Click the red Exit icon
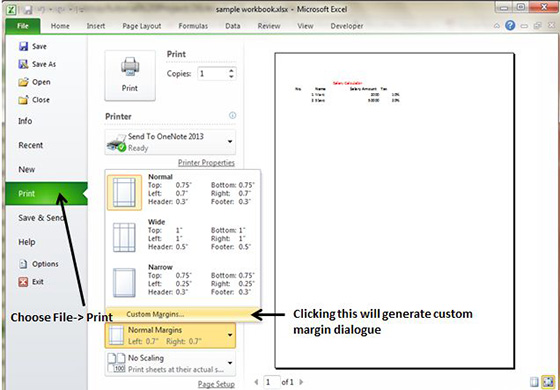The height and width of the screenshot is (390, 560). (x=23, y=282)
